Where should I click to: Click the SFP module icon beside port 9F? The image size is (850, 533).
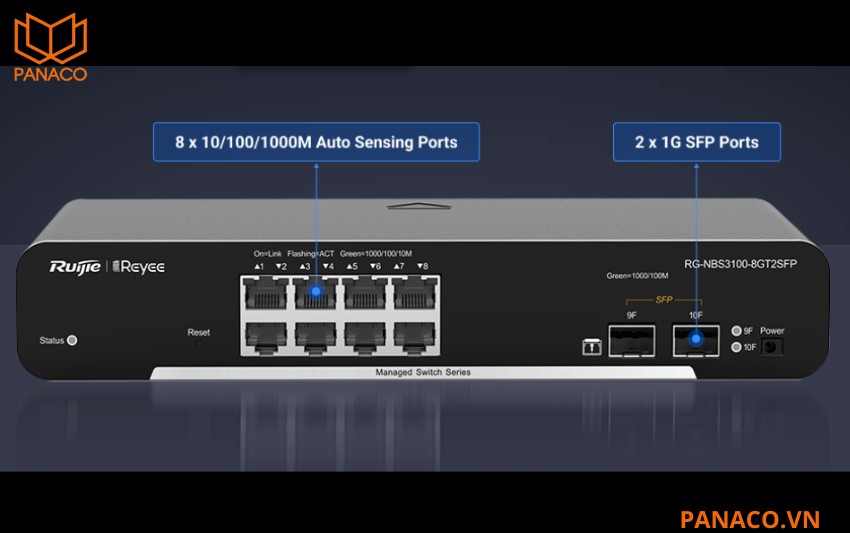pos(591,346)
